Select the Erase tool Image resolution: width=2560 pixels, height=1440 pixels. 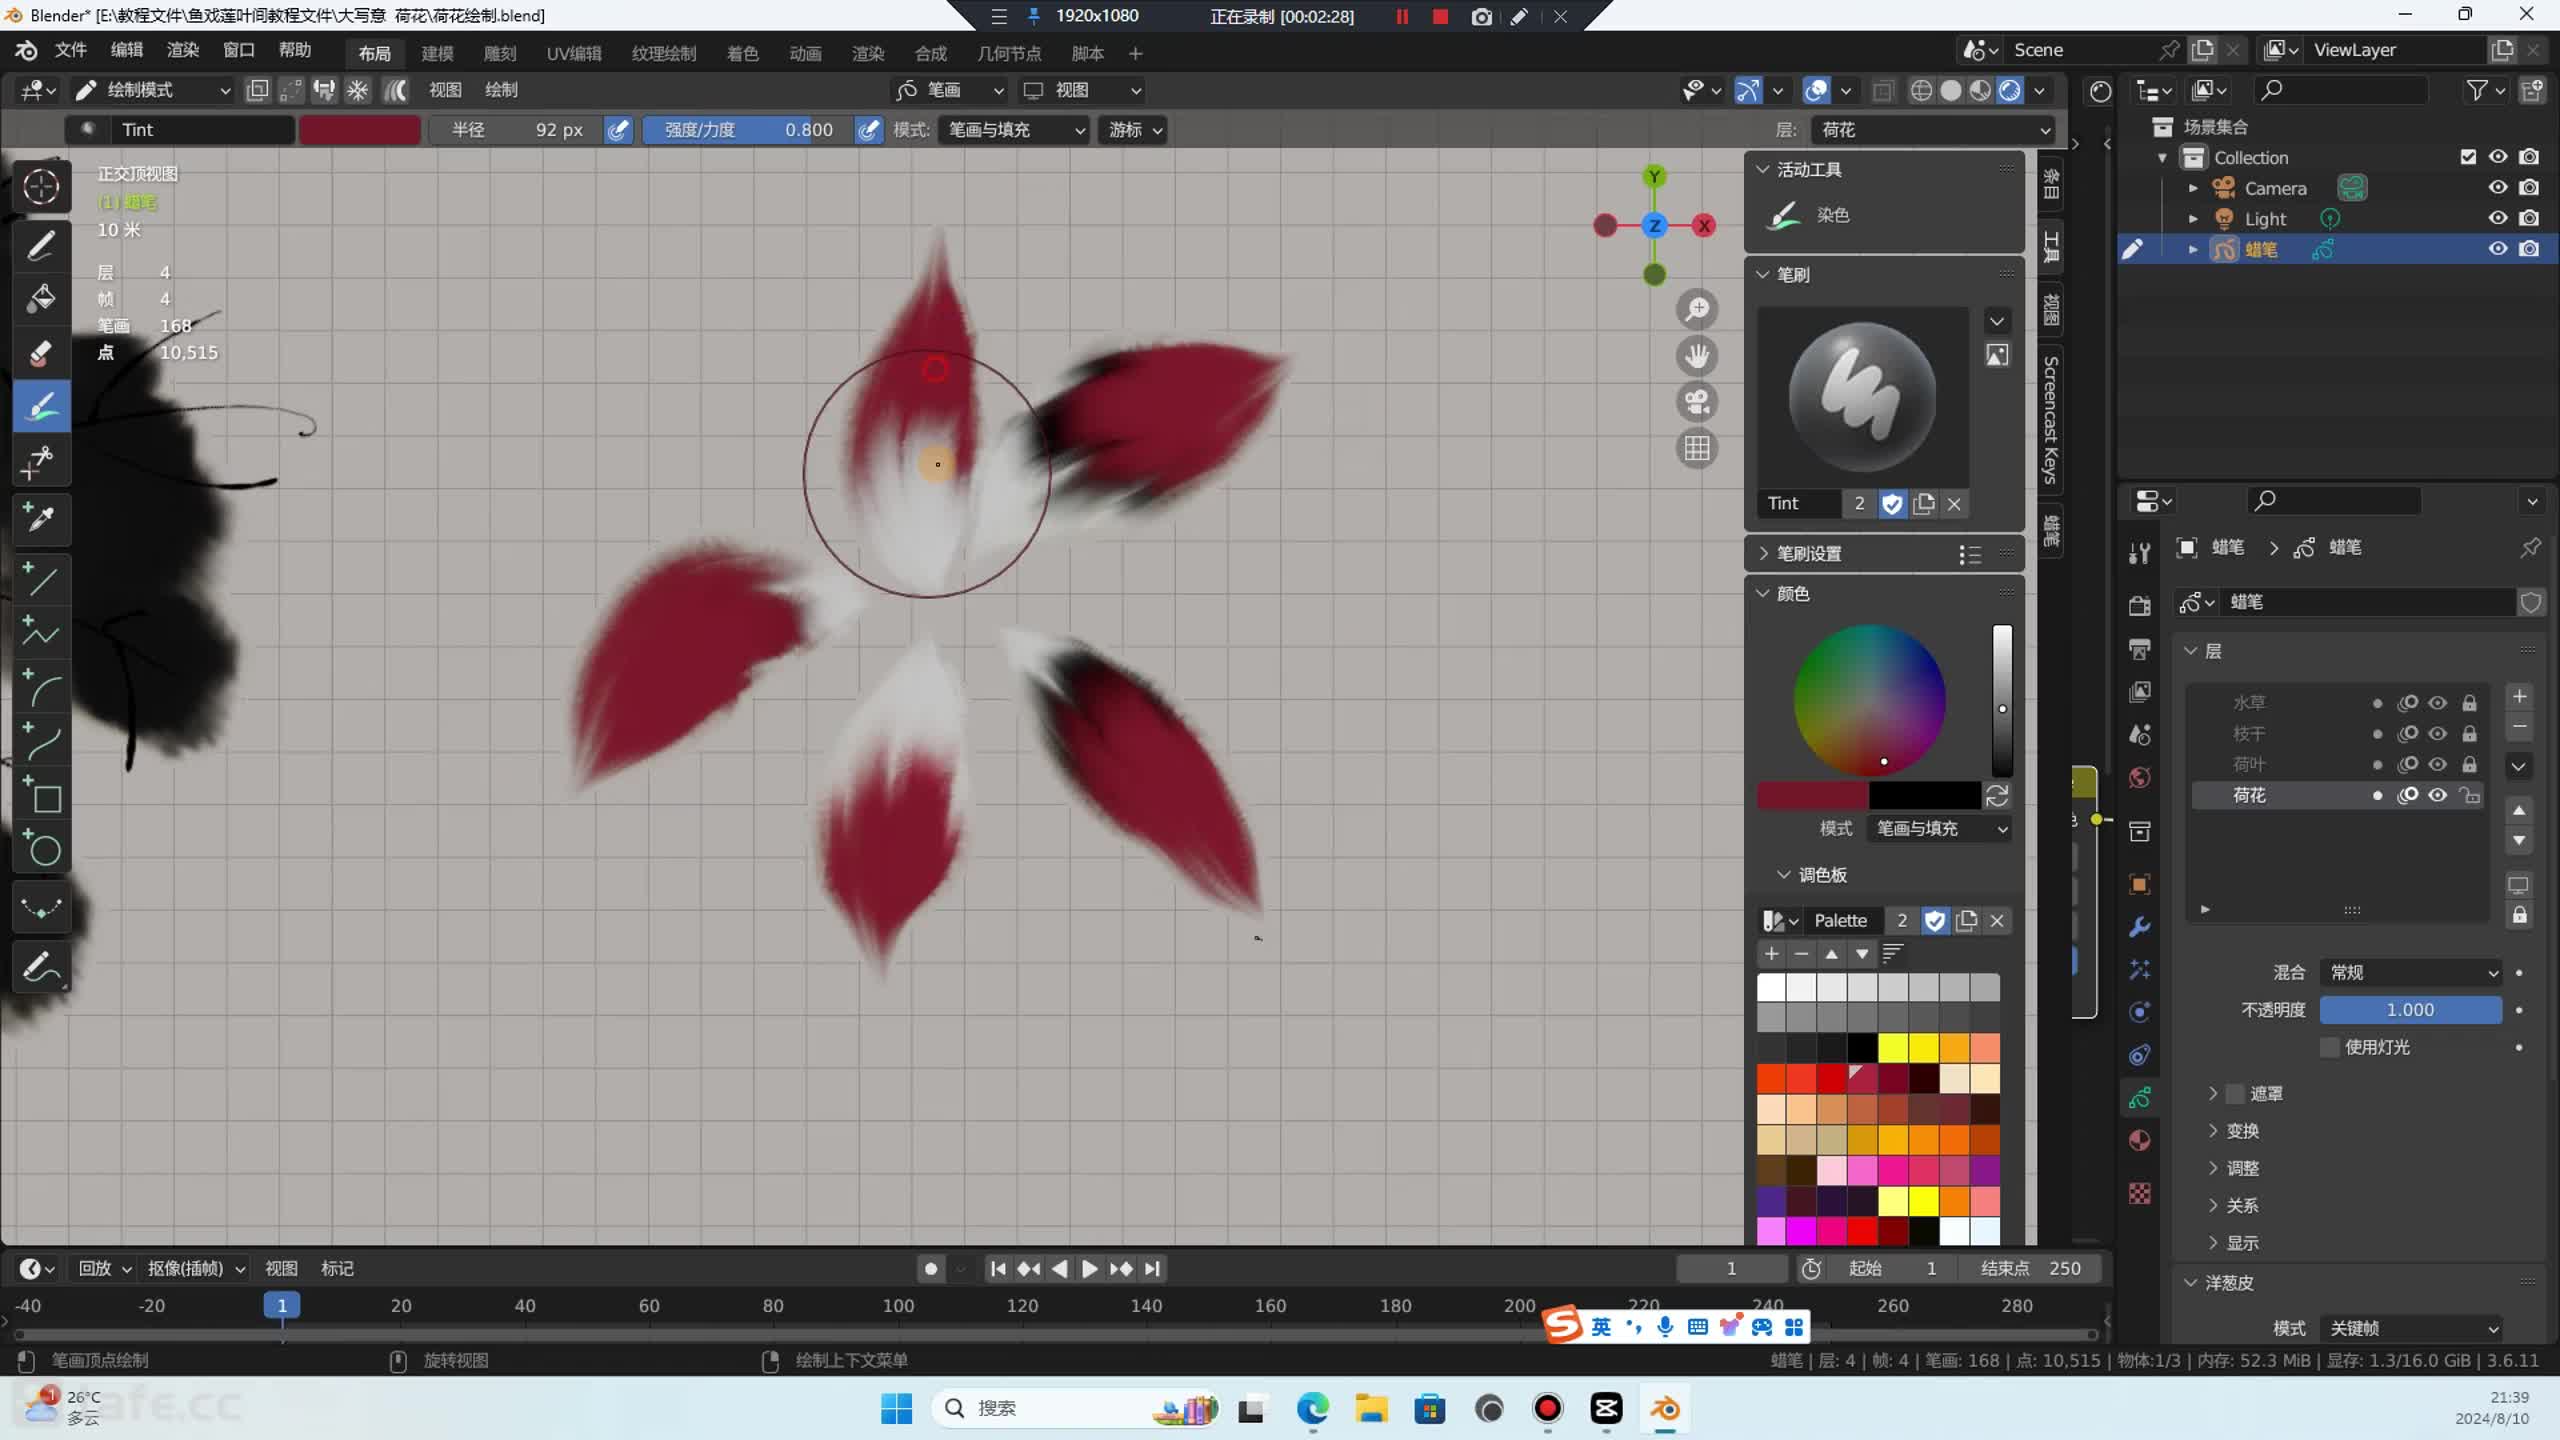(41, 353)
